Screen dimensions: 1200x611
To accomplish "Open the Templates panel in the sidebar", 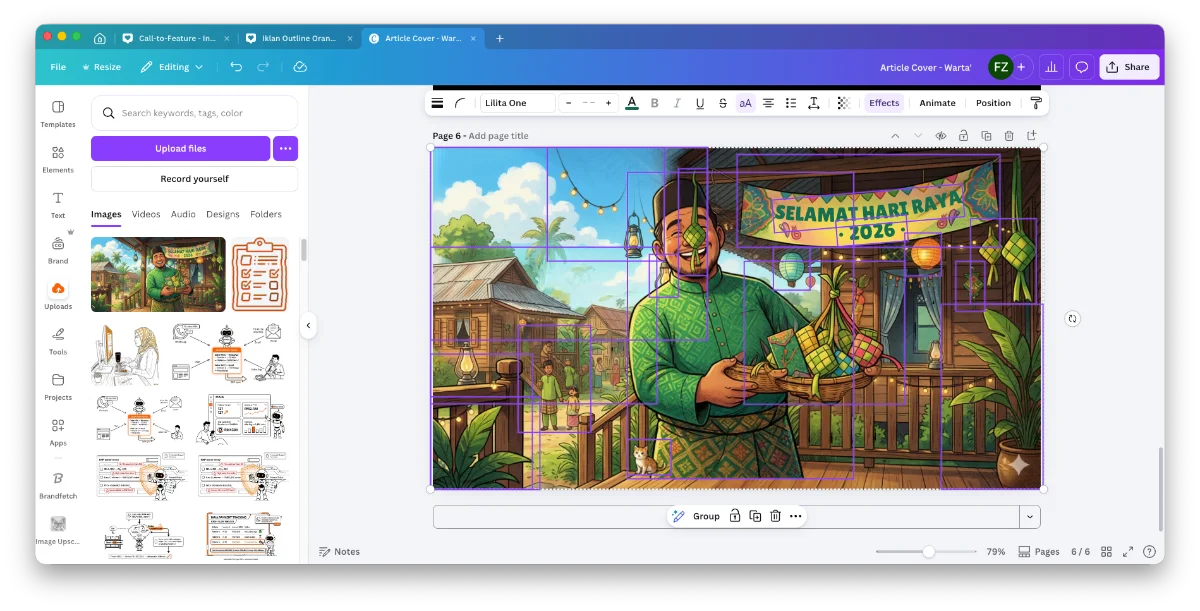I will tap(58, 114).
